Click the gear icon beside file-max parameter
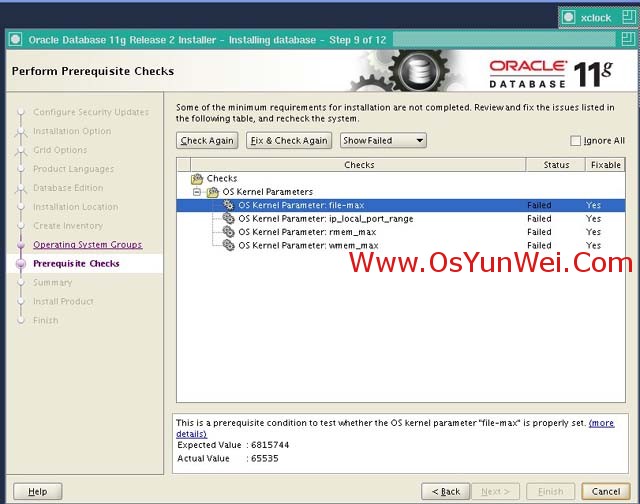Screen dimensions: 640x504 (229, 205)
